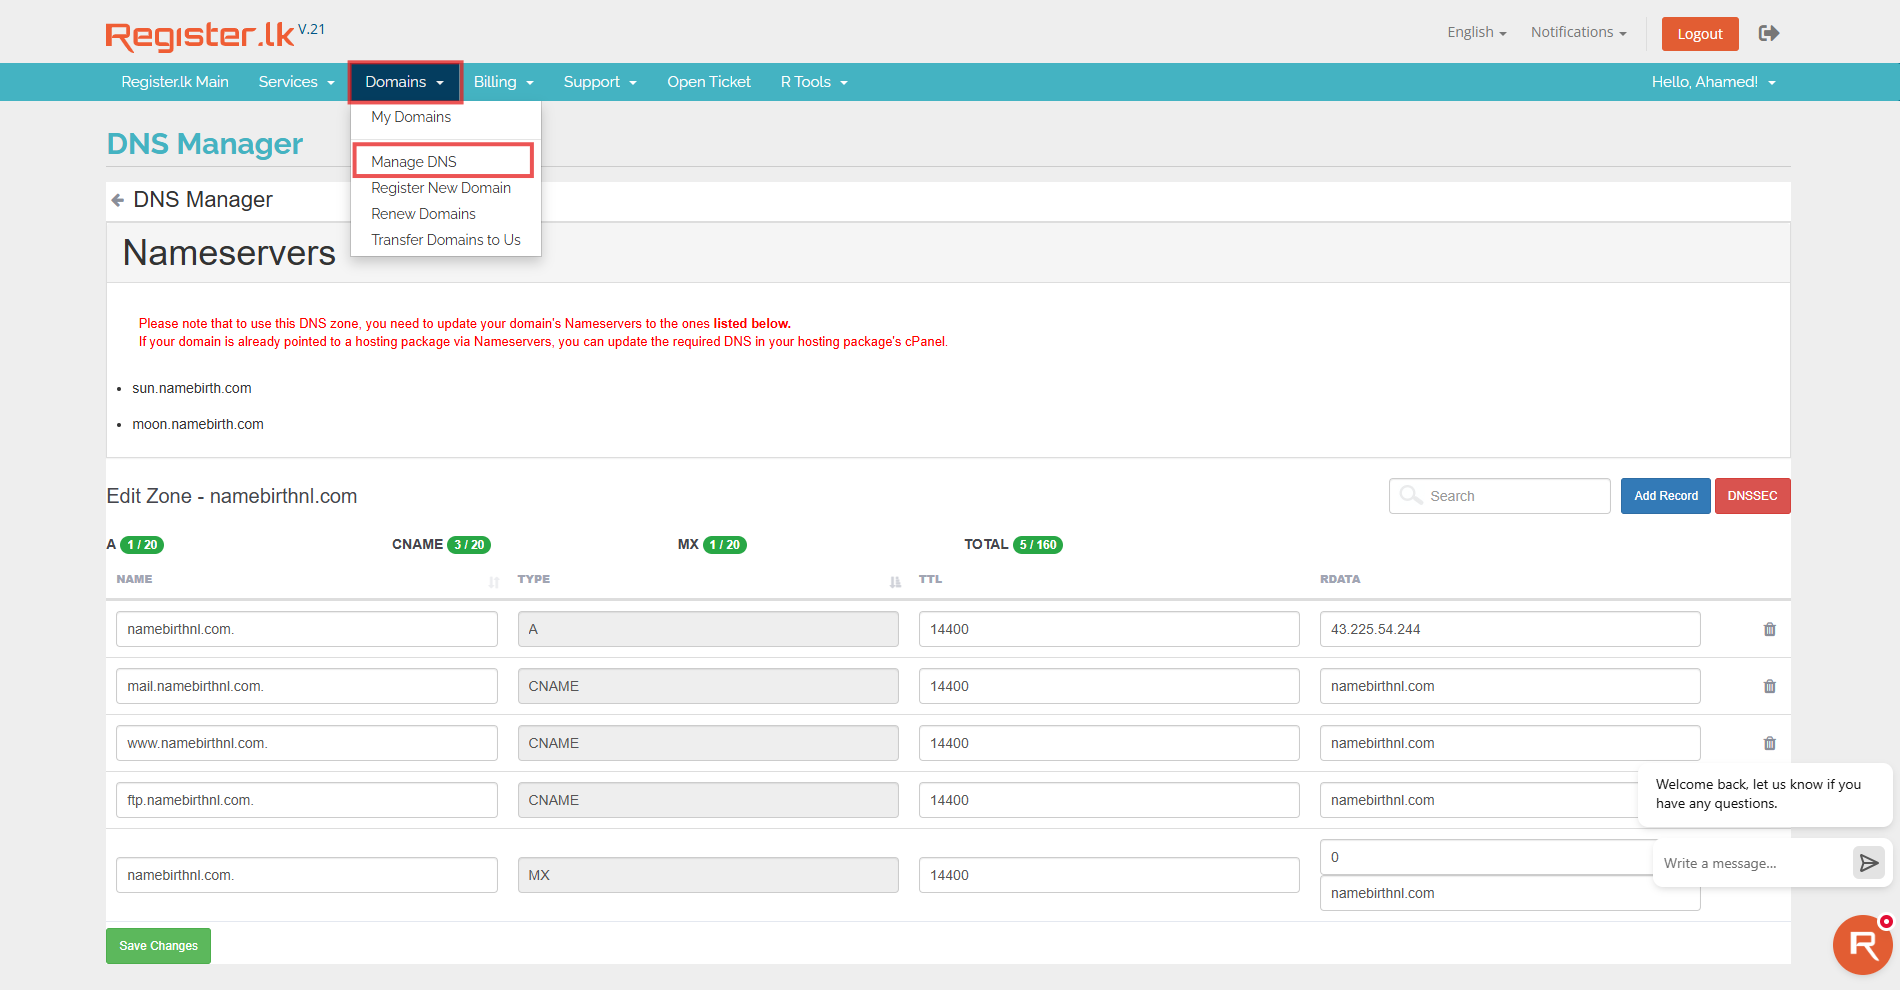The width and height of the screenshot is (1900, 990).
Task: Click Save Changes to apply edits
Action: pyautogui.click(x=158, y=945)
